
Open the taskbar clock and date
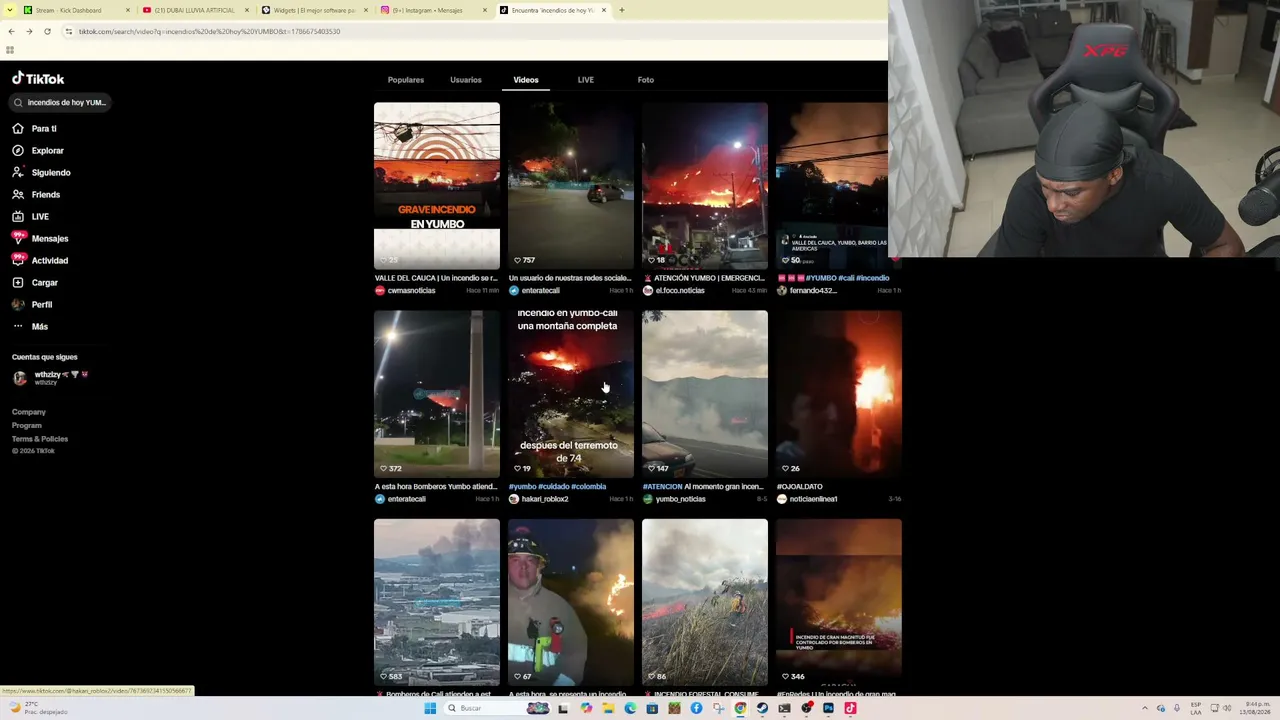pos(1258,708)
